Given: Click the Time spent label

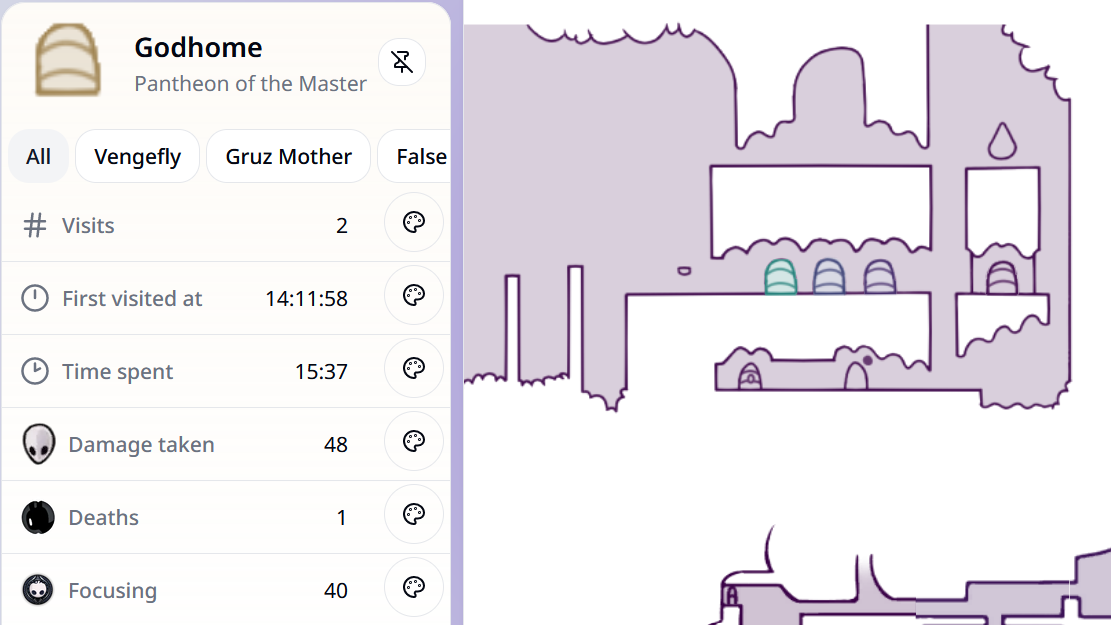Looking at the screenshot, I should point(118,372).
